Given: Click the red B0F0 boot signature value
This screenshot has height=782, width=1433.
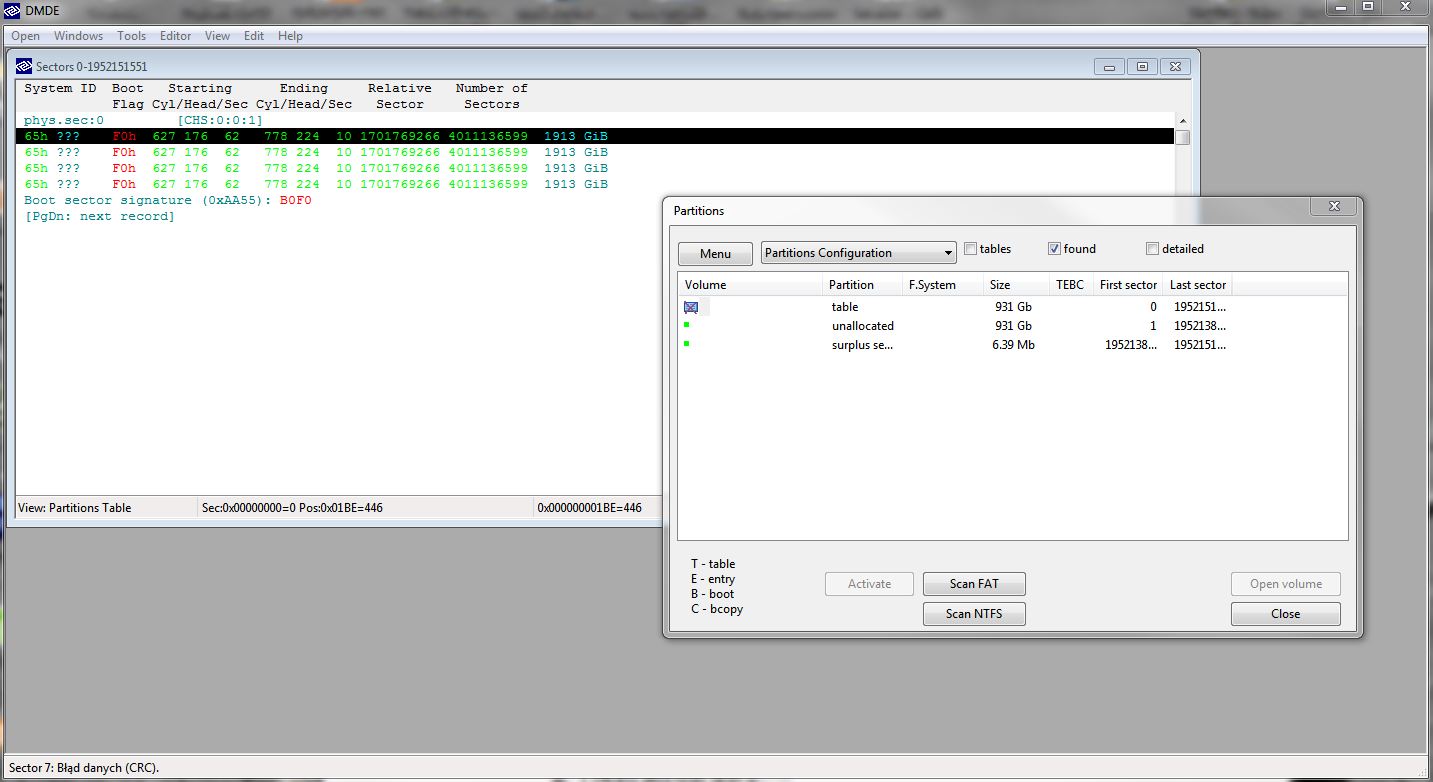Looking at the screenshot, I should [x=296, y=200].
